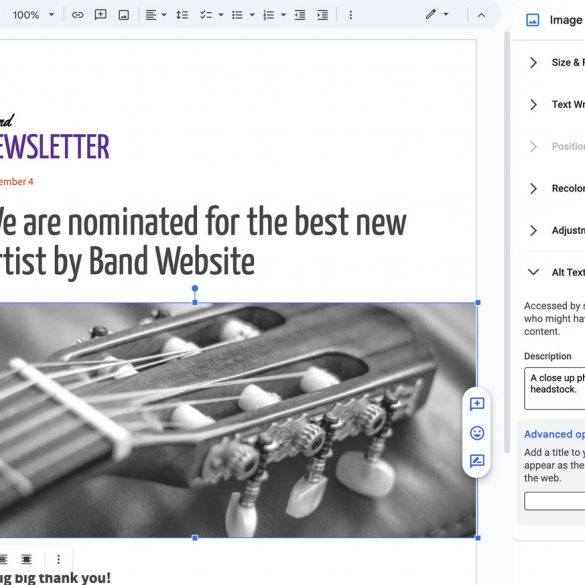
Task: Click the increase indent icon
Action: pos(322,15)
